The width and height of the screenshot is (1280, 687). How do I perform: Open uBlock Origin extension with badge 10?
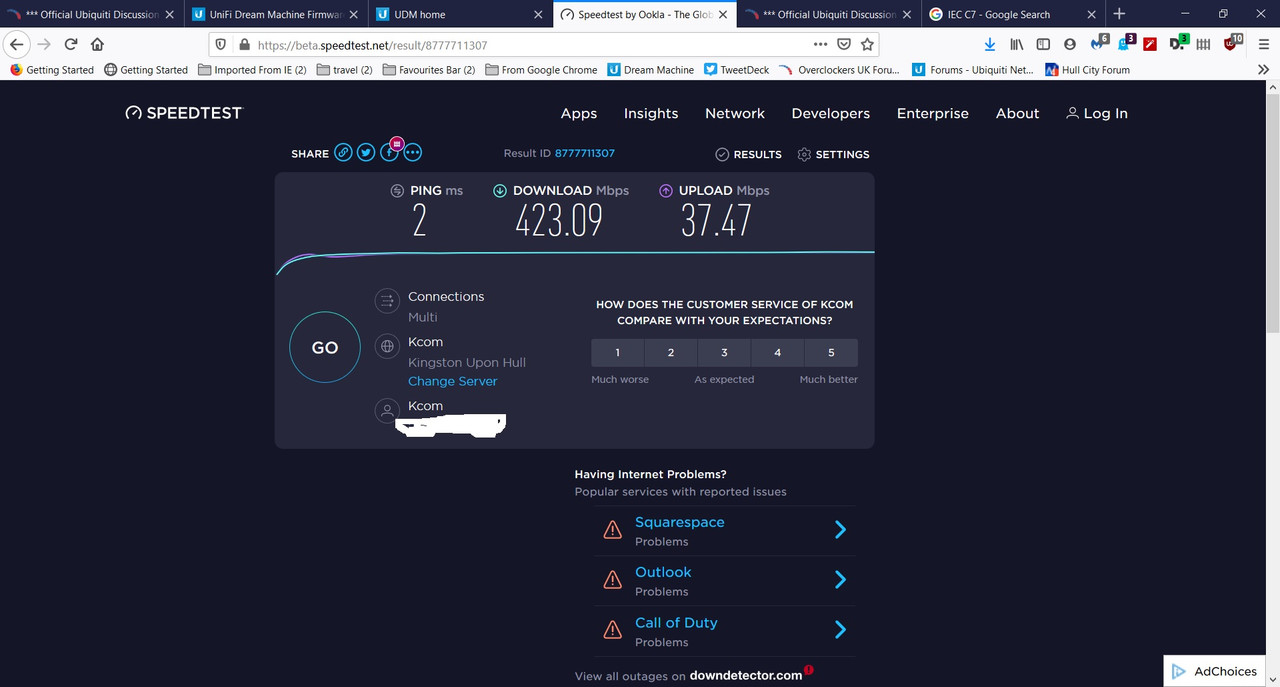1233,43
